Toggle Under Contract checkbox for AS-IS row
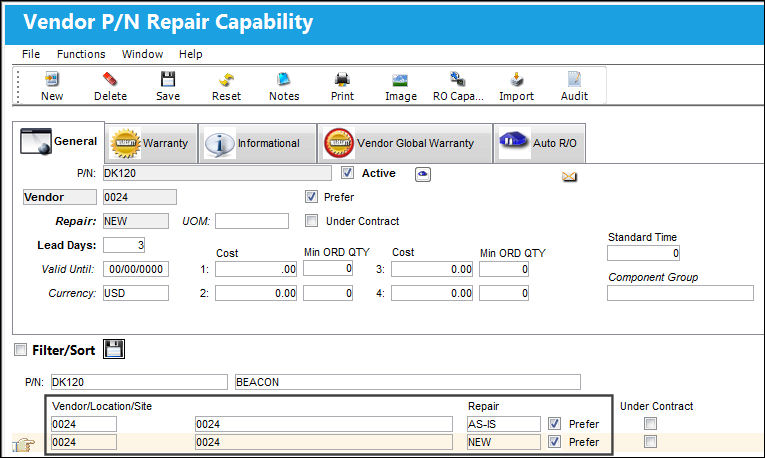 650,423
